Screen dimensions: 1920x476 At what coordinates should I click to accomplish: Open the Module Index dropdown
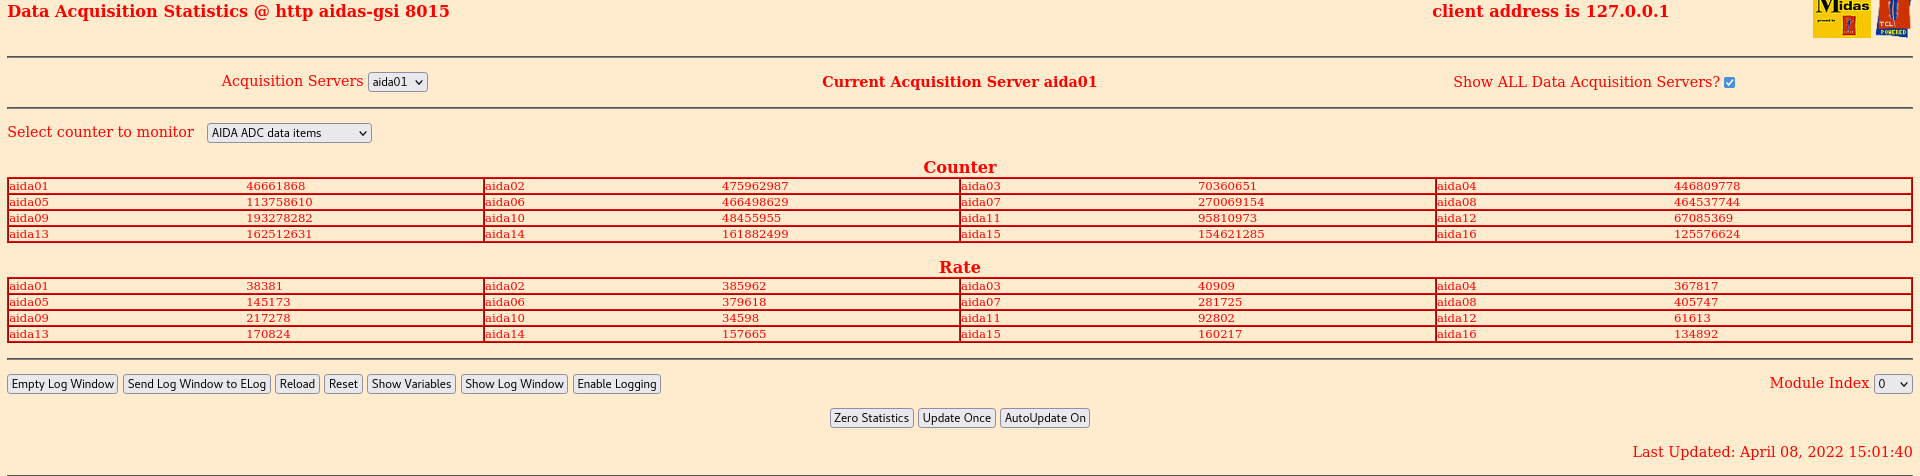(x=1893, y=384)
